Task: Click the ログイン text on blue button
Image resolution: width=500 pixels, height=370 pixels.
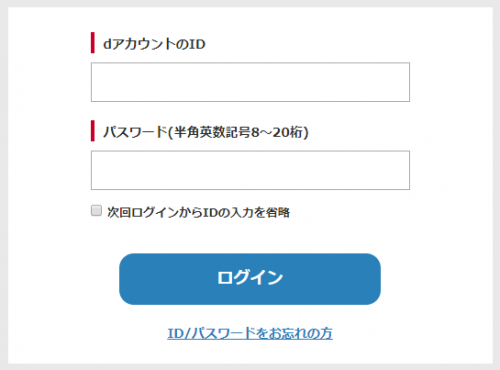Action: pyautogui.click(x=250, y=278)
